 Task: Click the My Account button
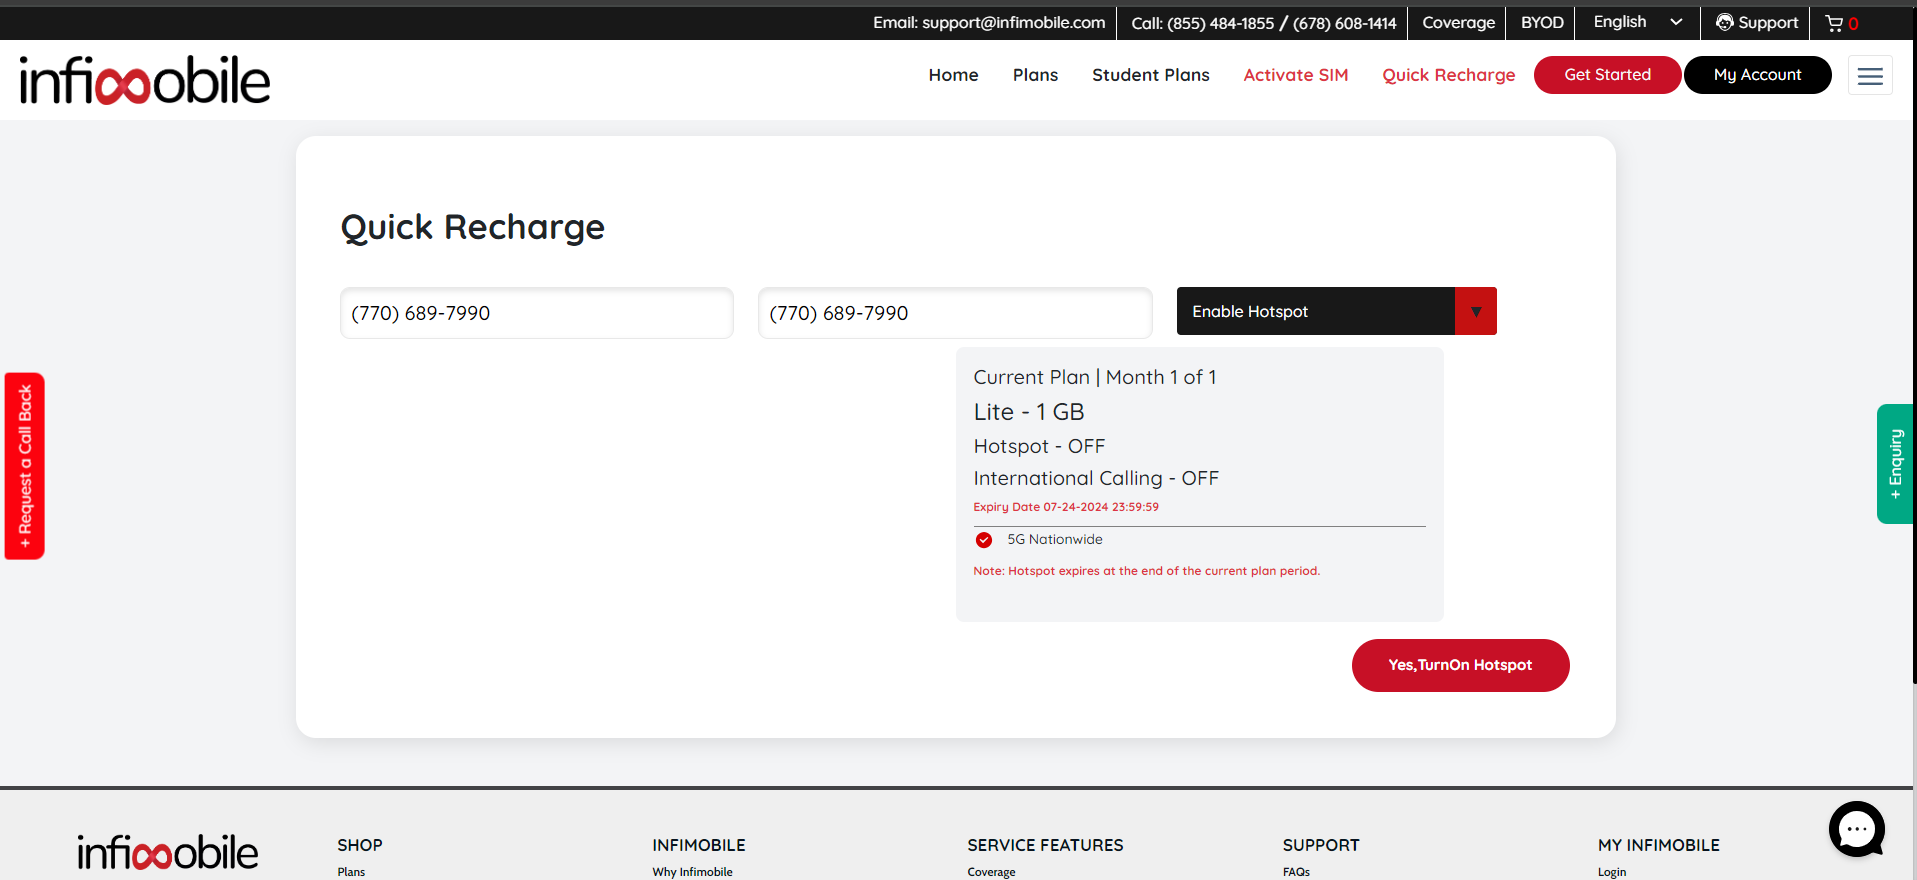(x=1758, y=75)
